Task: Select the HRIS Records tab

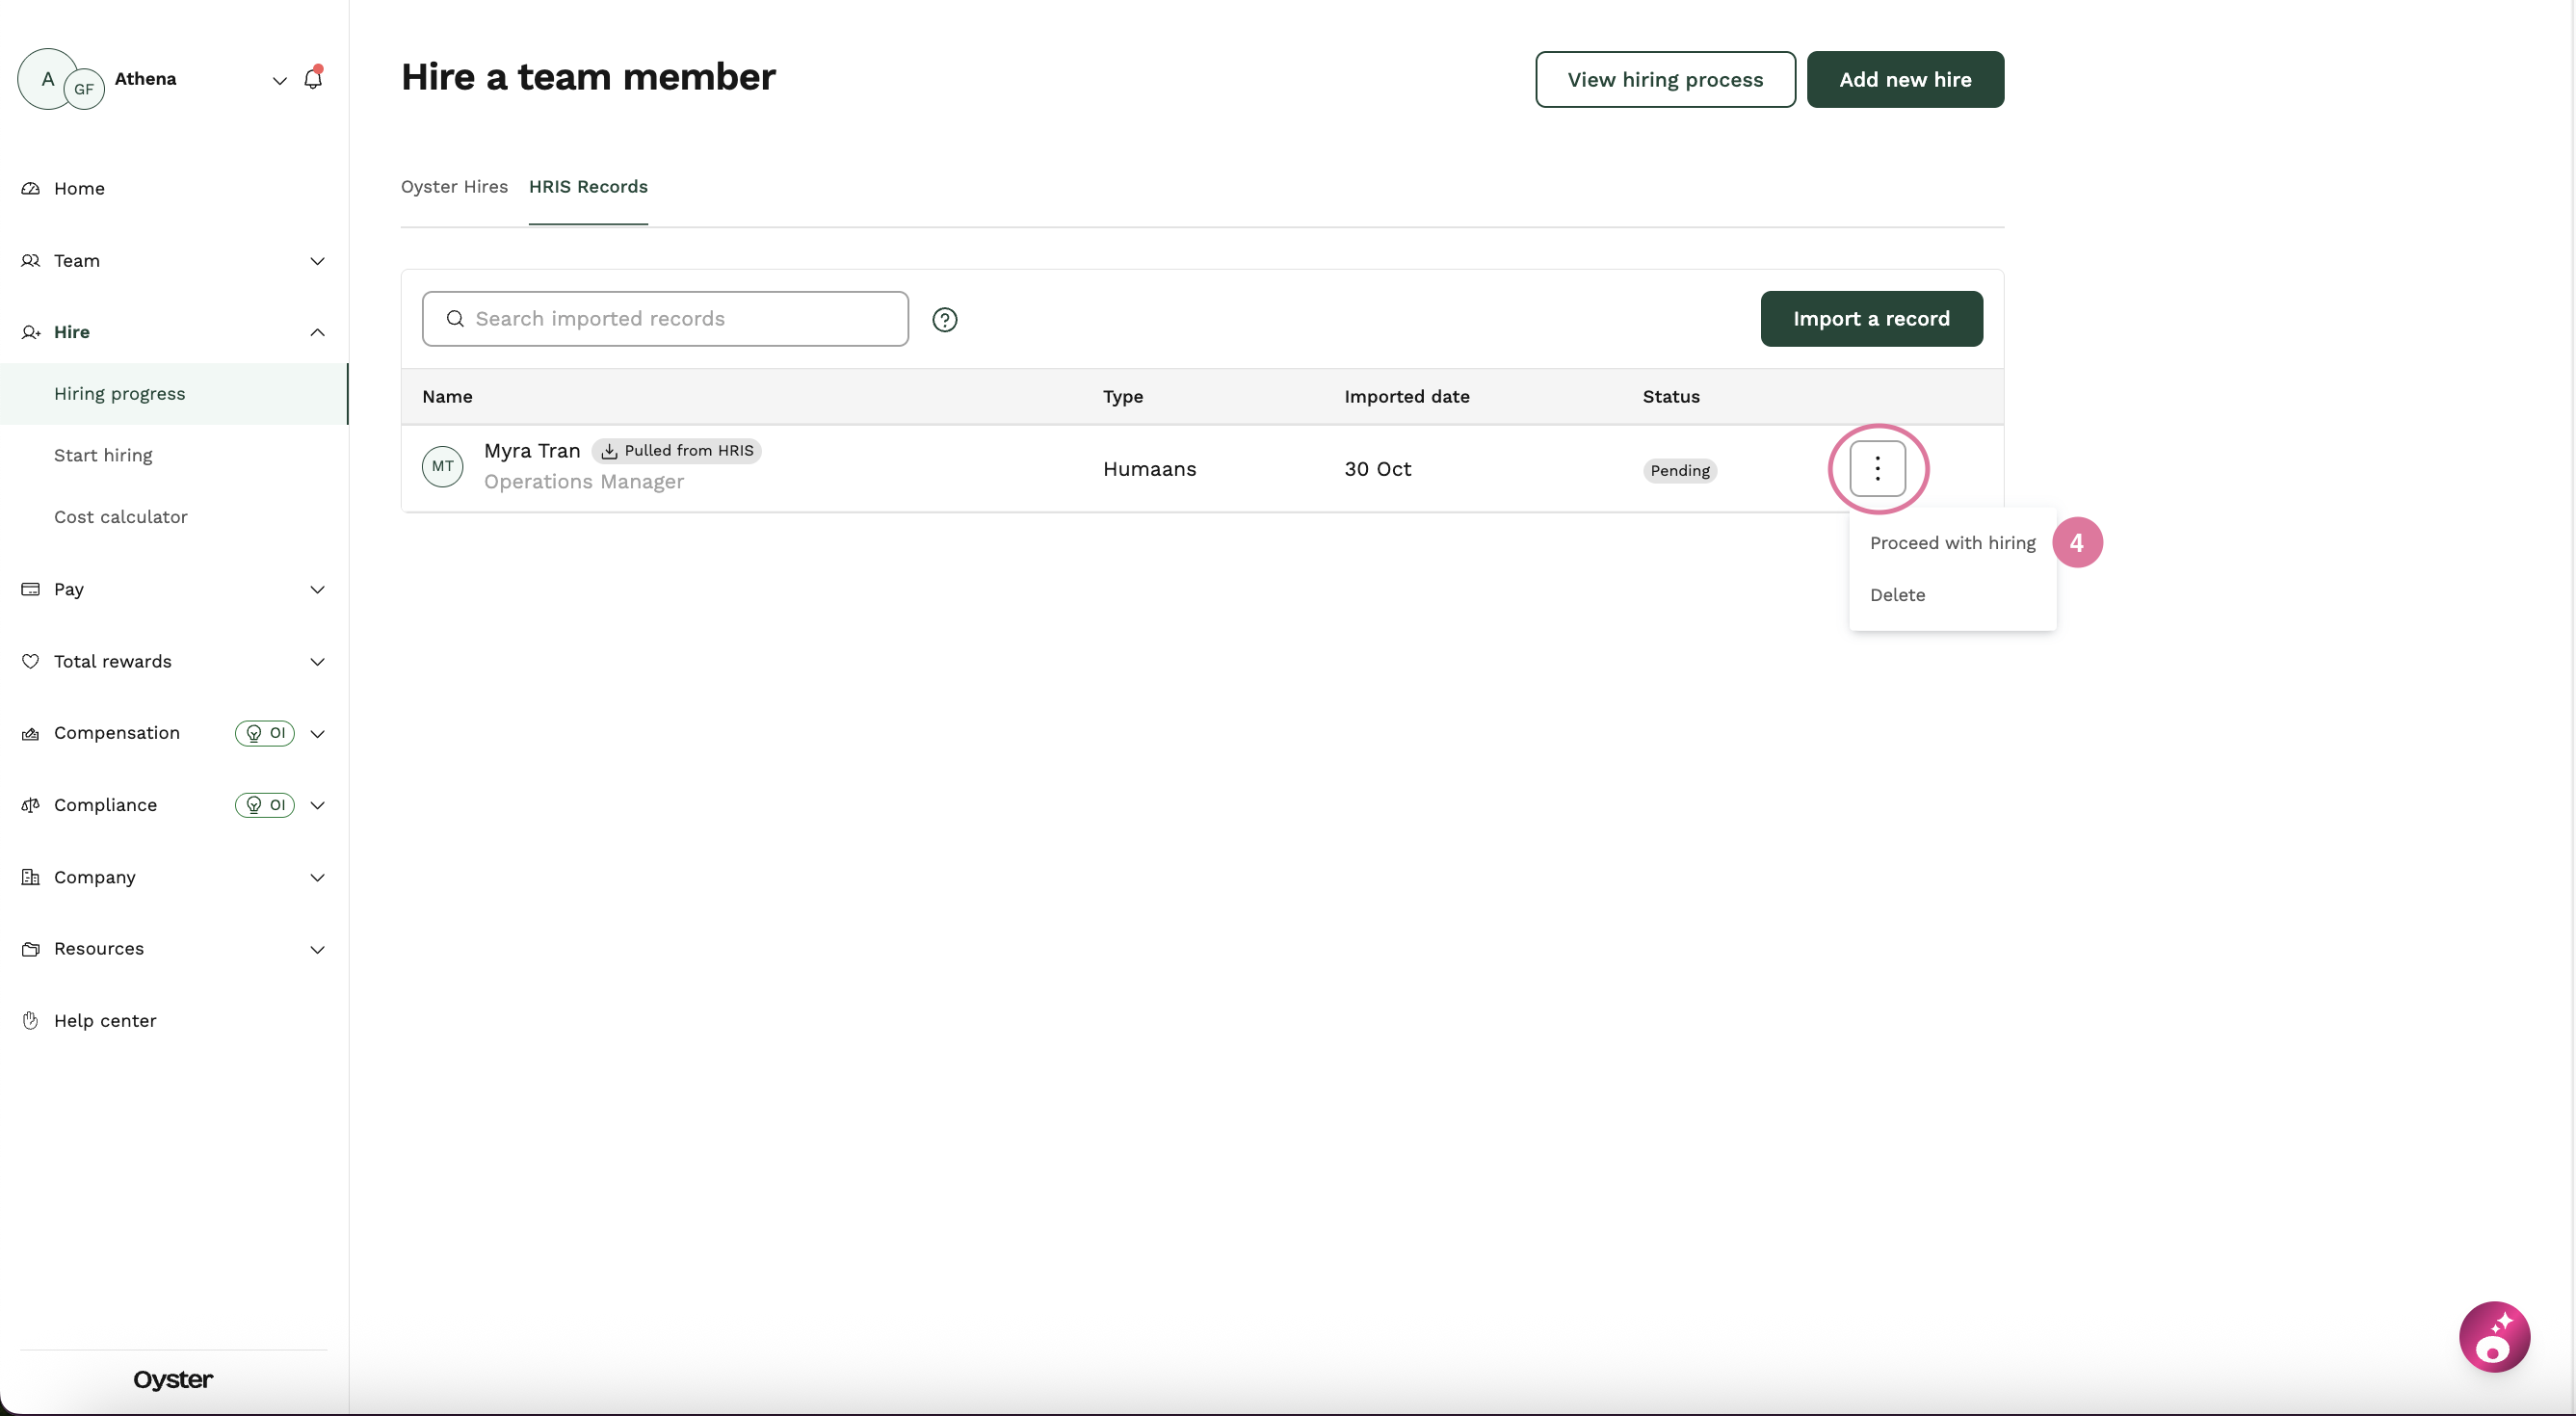Action: pos(588,187)
